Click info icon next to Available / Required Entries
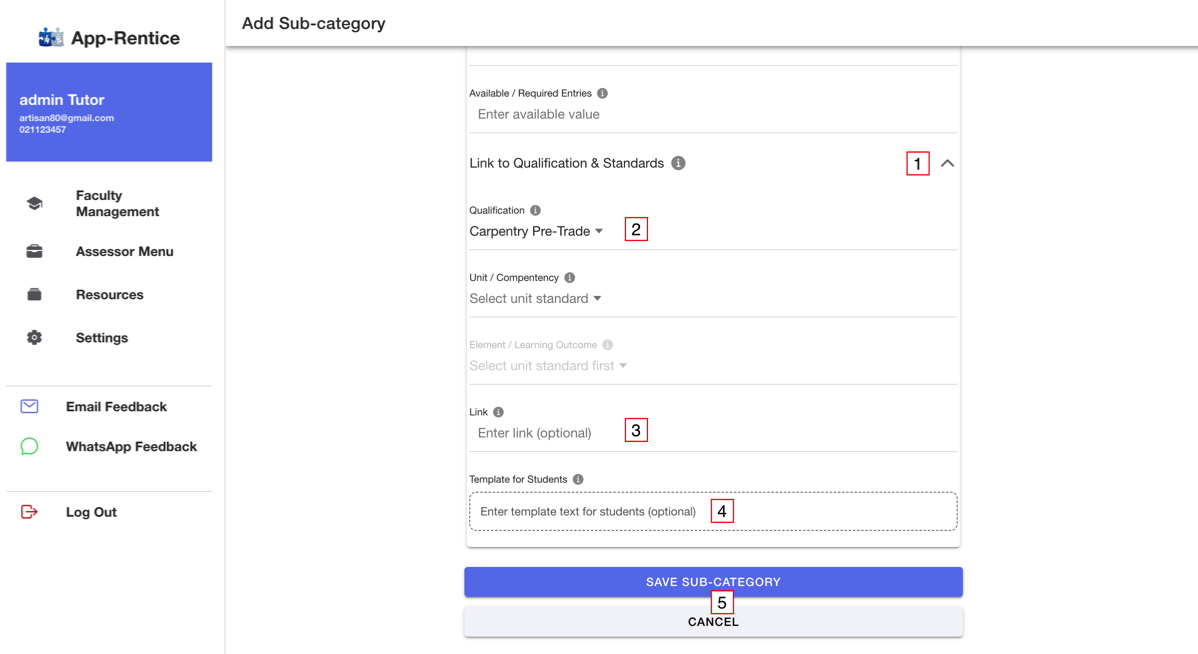 click(x=602, y=93)
